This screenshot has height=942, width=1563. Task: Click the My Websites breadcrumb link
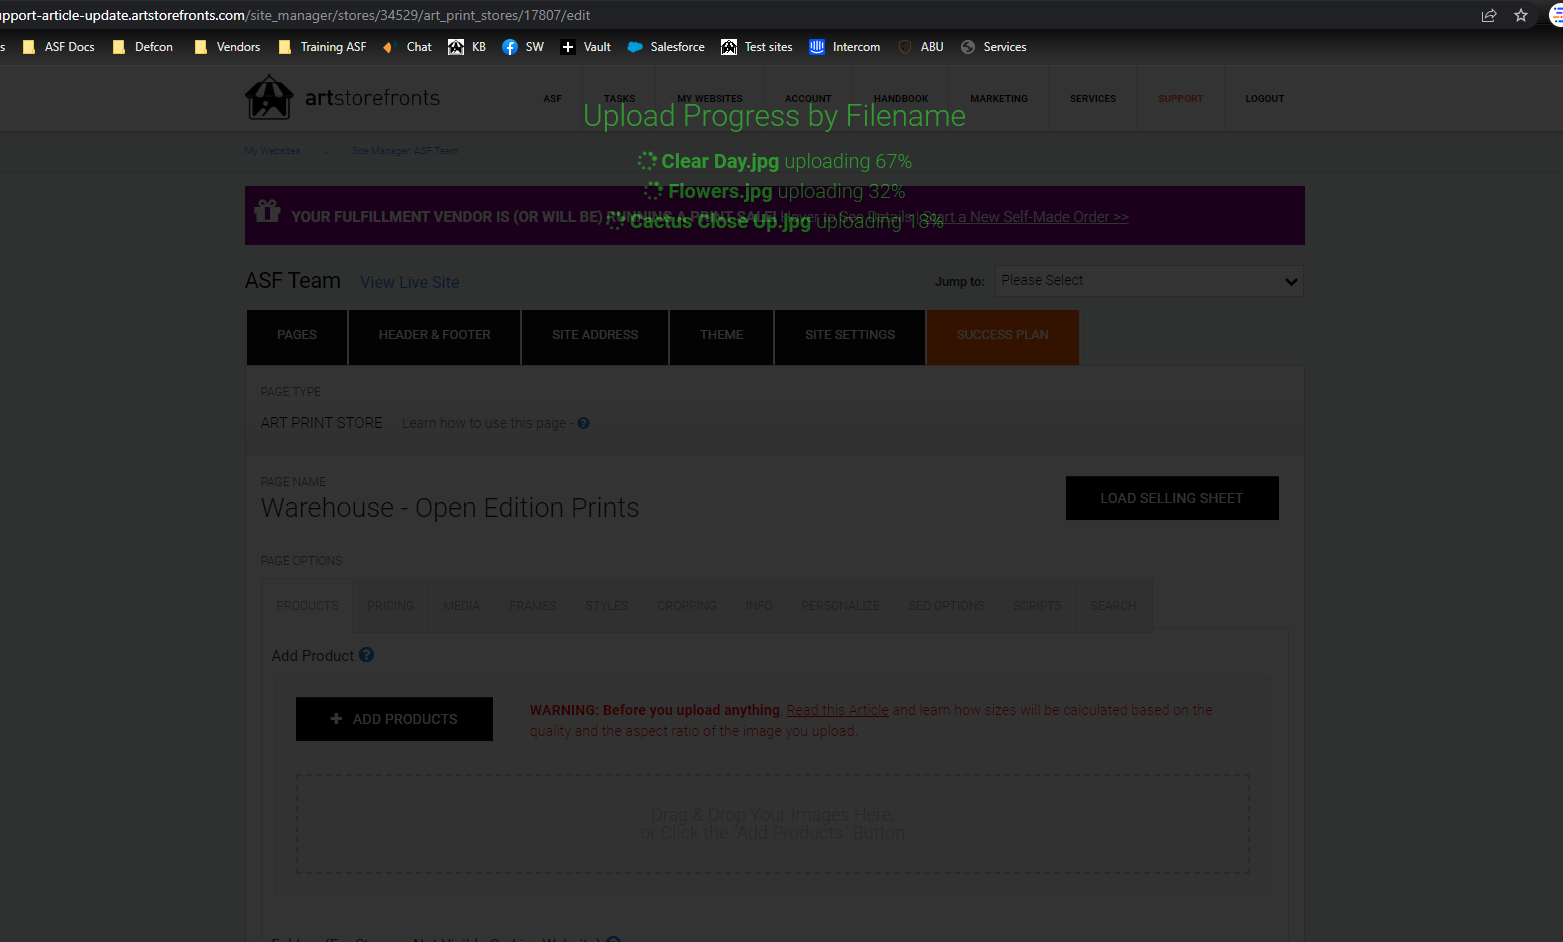[x=272, y=151]
